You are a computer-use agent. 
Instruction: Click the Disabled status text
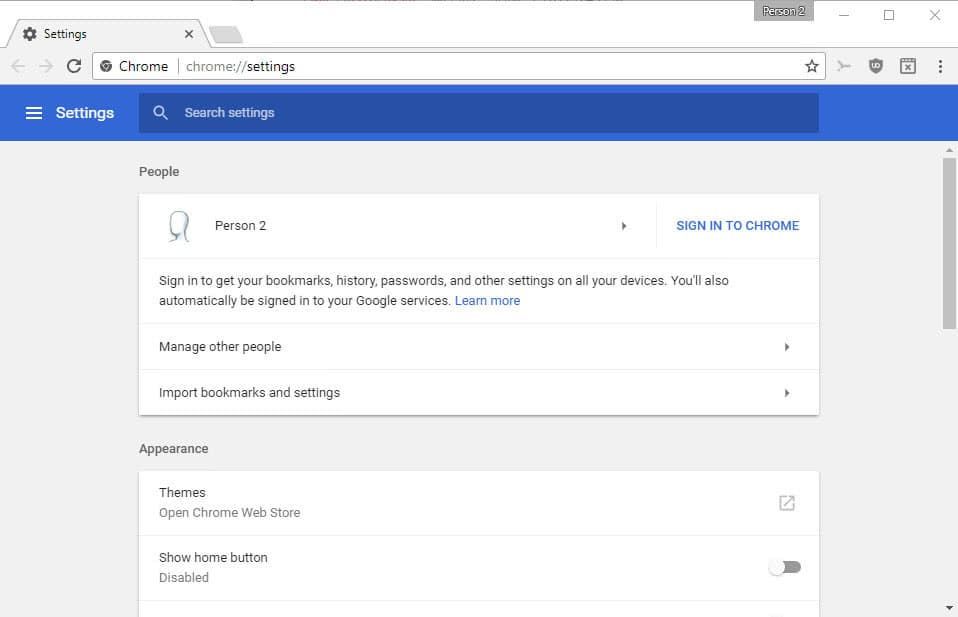pyautogui.click(x=184, y=577)
